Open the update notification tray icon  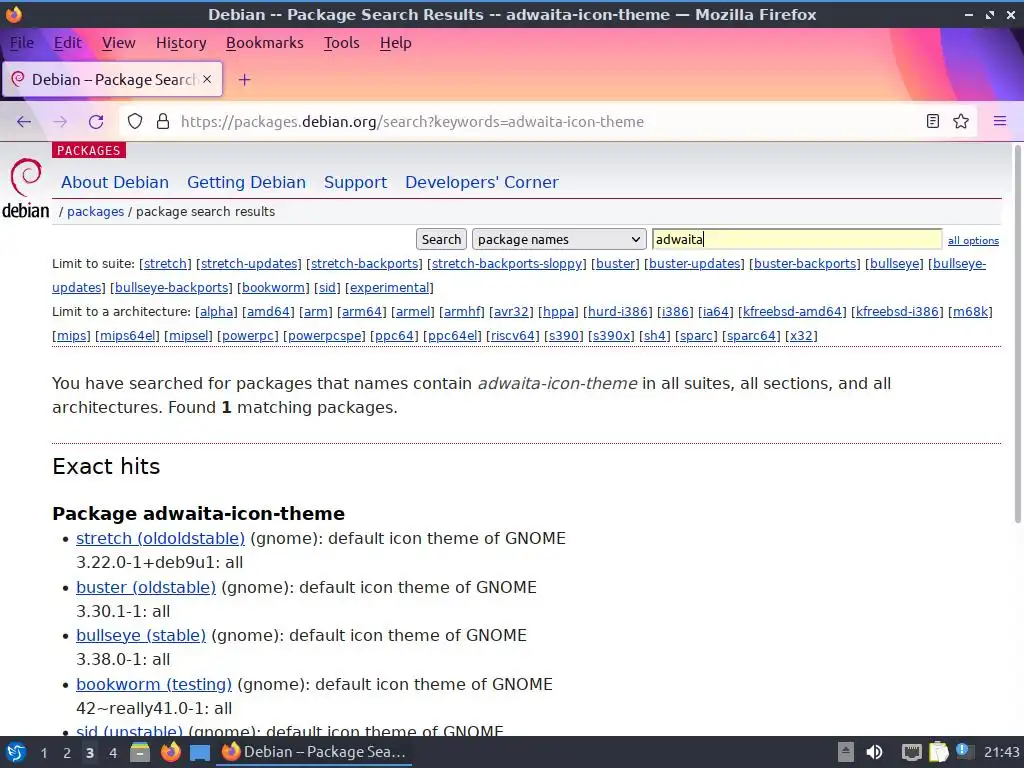(x=963, y=751)
